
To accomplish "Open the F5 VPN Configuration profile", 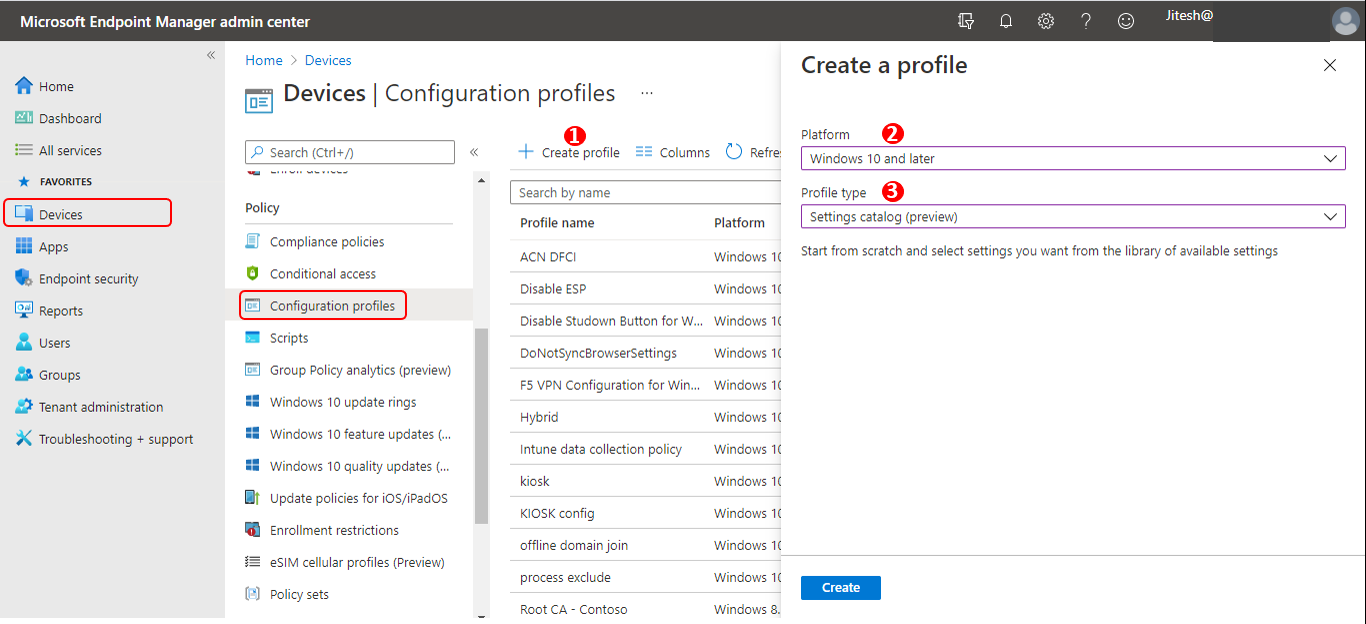I will click(x=610, y=385).
